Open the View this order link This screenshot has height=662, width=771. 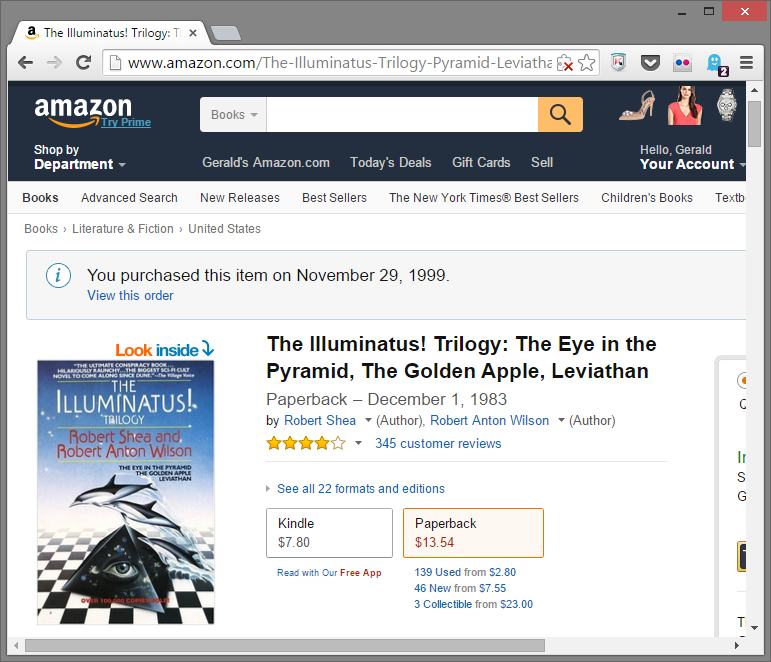coord(130,296)
